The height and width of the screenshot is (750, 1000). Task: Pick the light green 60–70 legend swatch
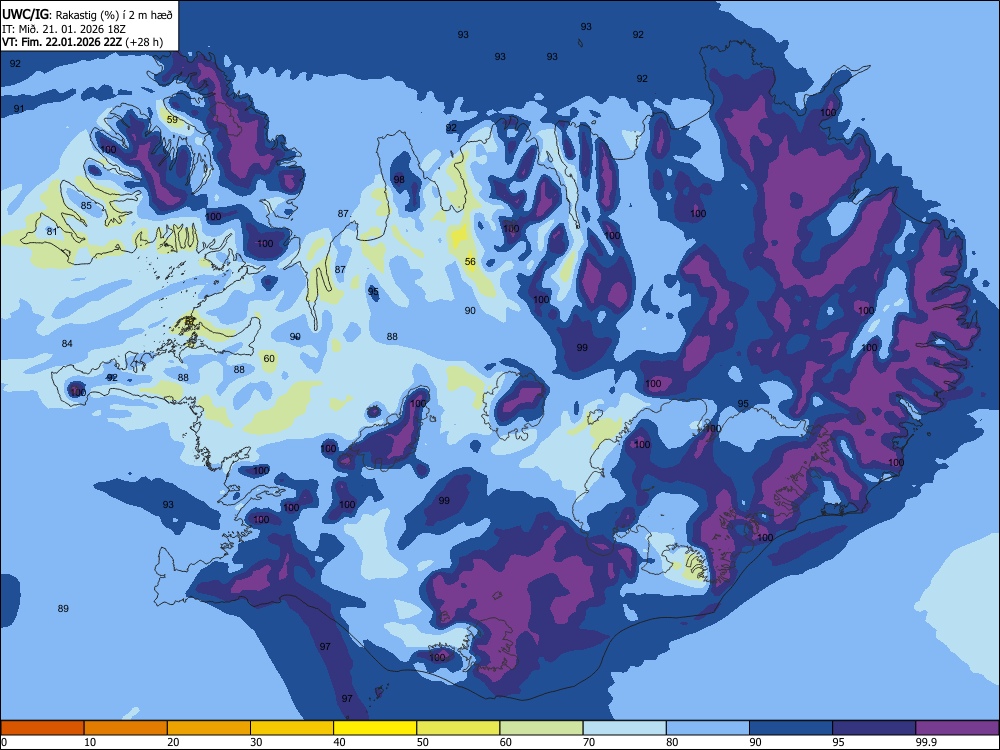tap(541, 728)
